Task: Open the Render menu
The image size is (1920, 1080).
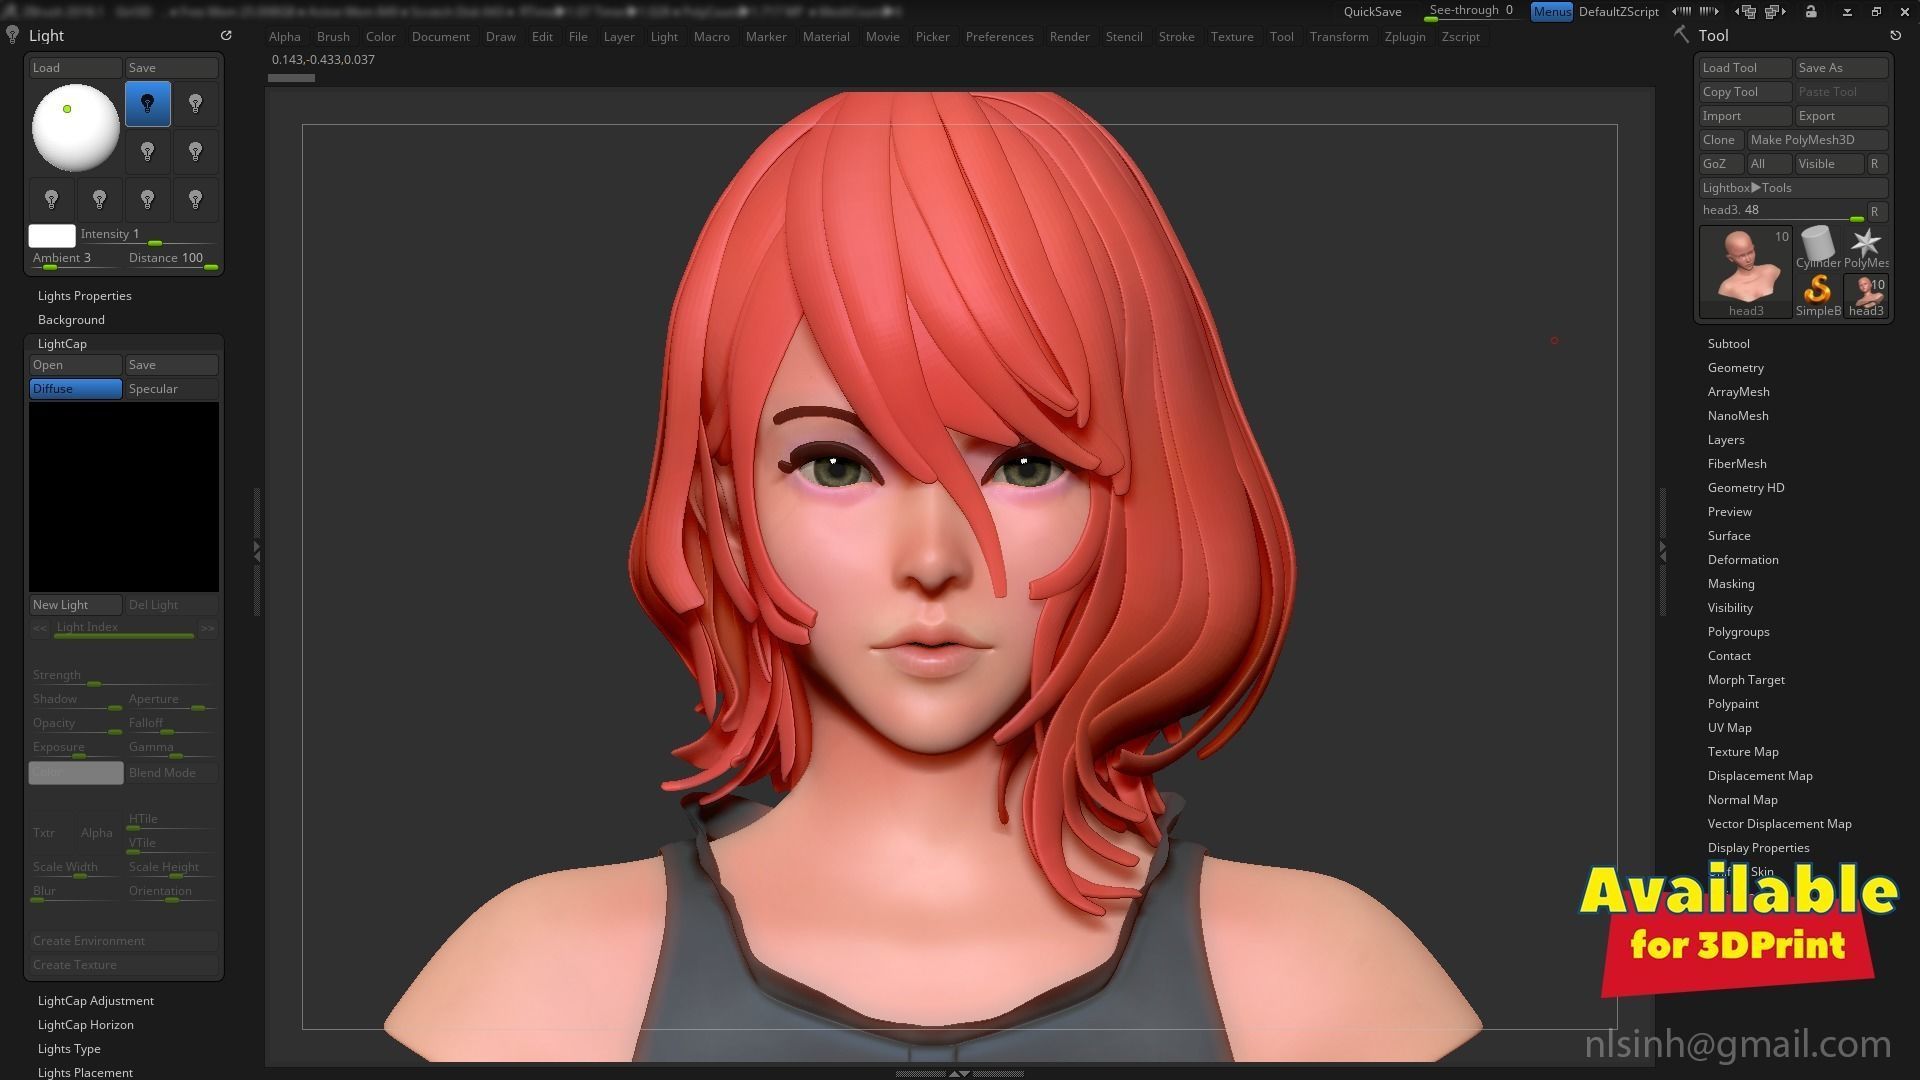Action: [1069, 37]
